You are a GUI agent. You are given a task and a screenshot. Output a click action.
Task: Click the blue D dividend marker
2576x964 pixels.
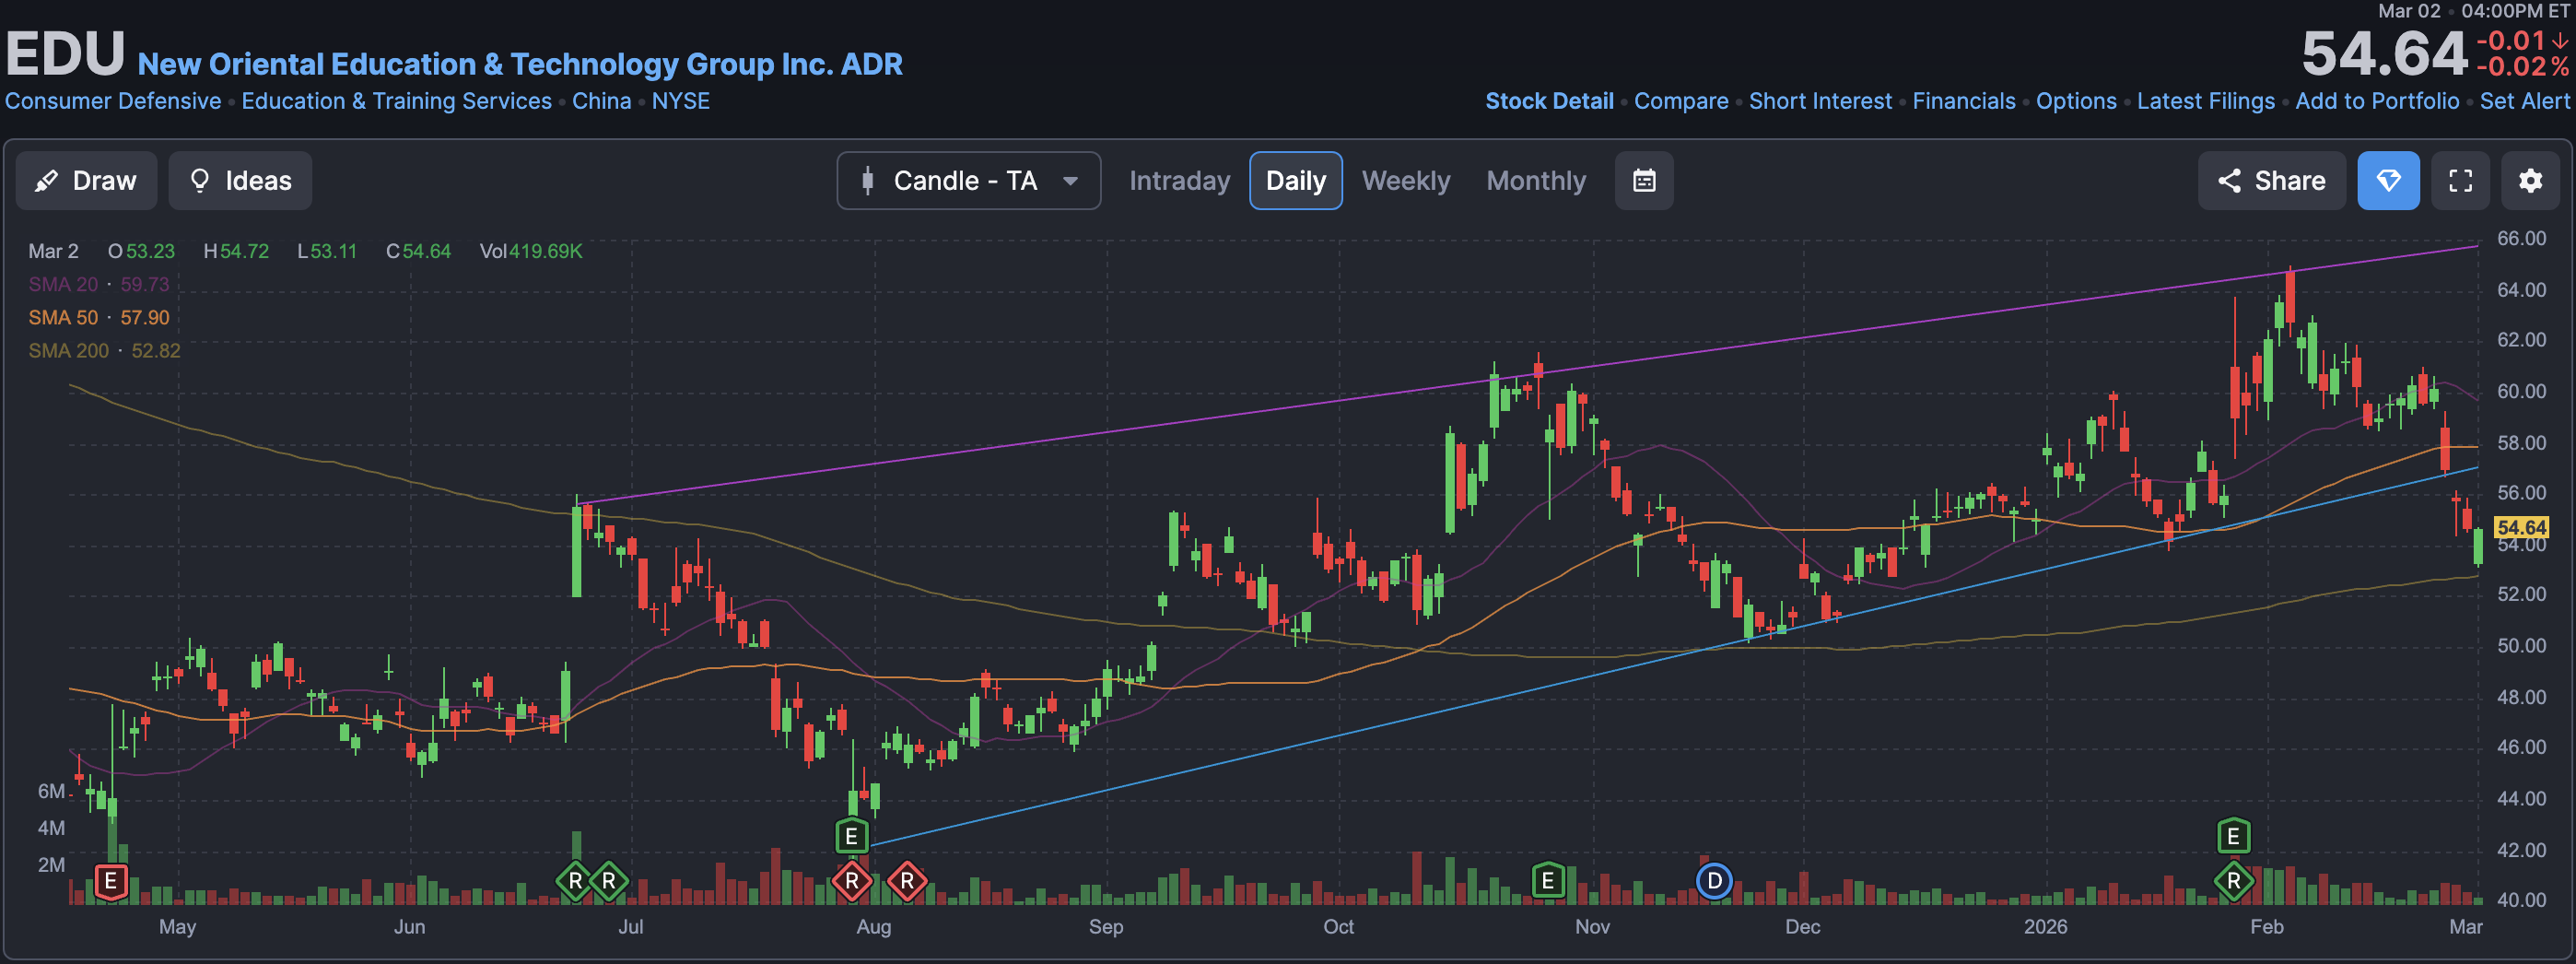(x=1714, y=881)
